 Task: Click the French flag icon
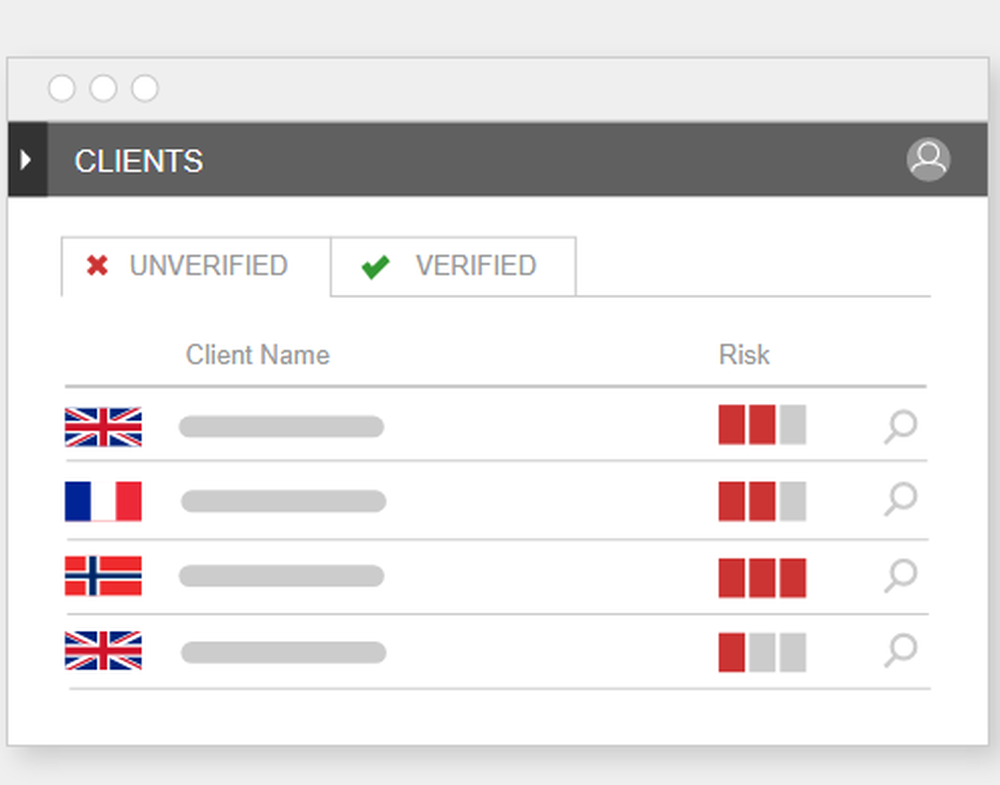click(103, 501)
